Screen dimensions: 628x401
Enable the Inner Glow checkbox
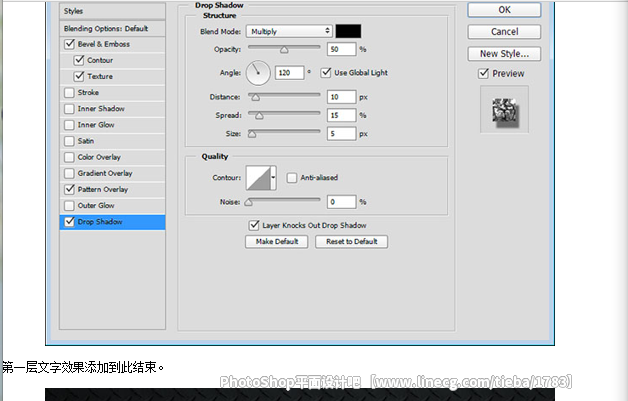[69, 125]
